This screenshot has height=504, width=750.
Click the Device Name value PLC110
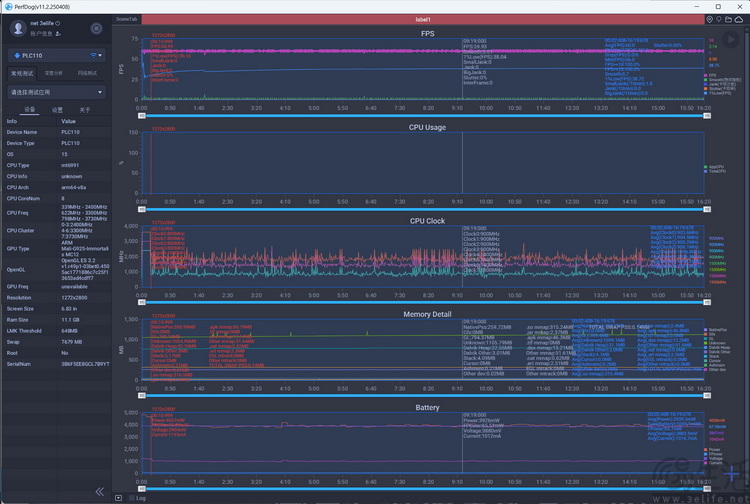70,132
